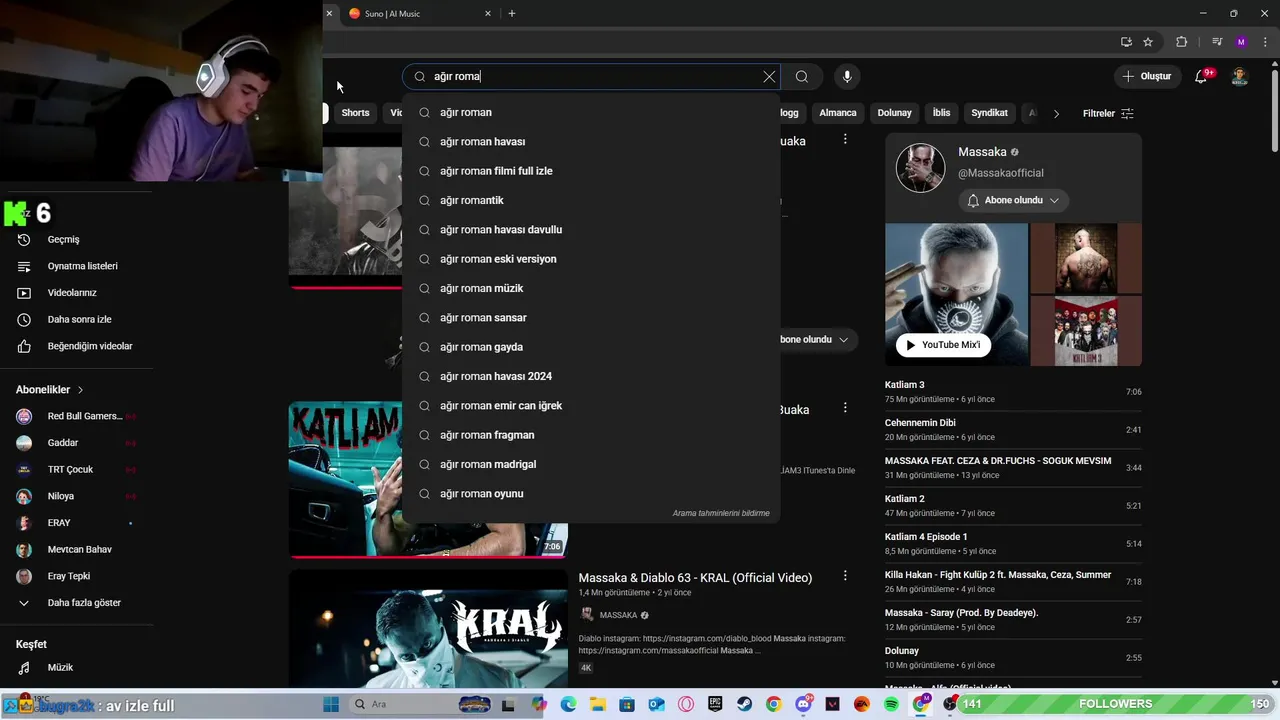Screen dimensions: 1280x720
Task: Choose suggestion 'ağır roman fragman'
Action: [x=591, y=435]
